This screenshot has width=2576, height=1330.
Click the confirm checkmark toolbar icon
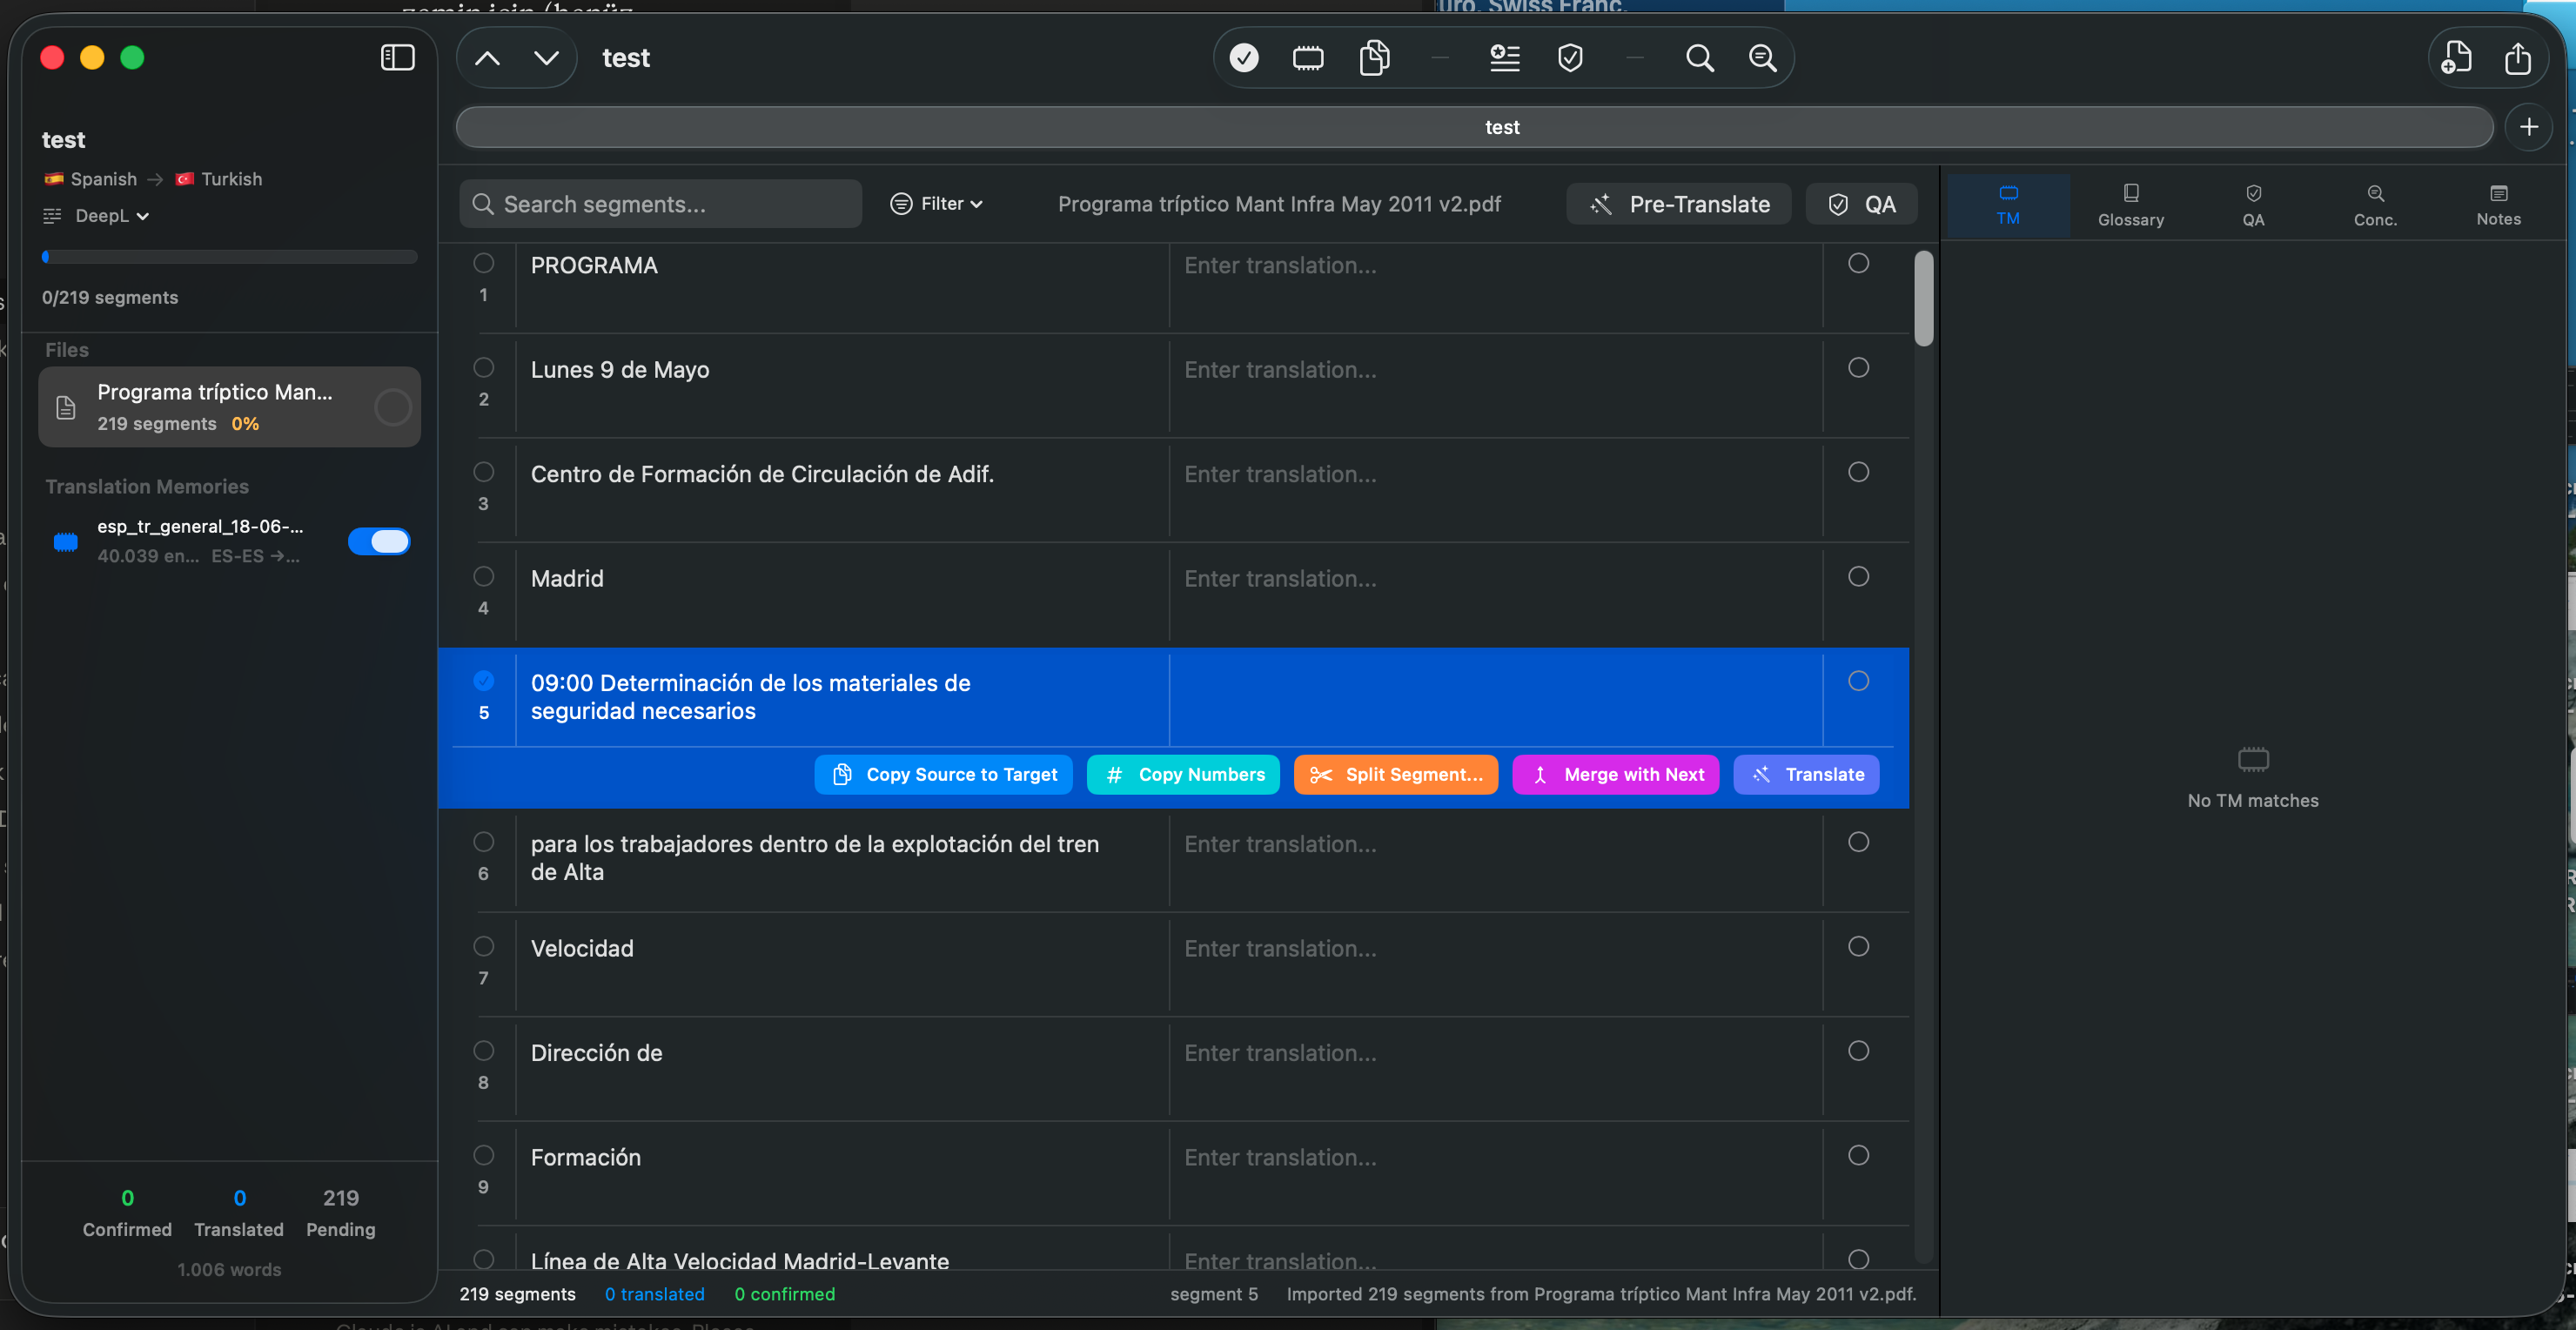click(x=1243, y=58)
